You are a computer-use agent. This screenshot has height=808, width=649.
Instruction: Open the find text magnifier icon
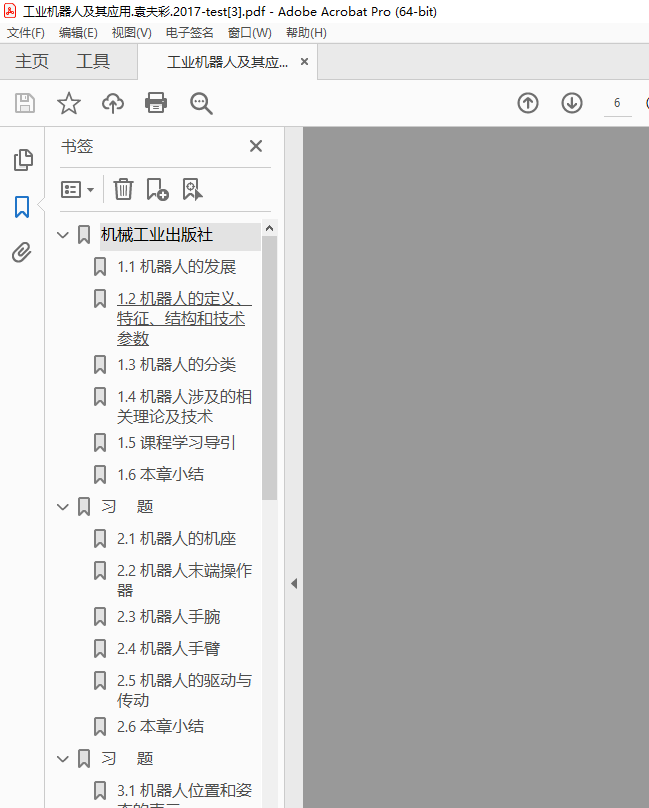[x=201, y=103]
